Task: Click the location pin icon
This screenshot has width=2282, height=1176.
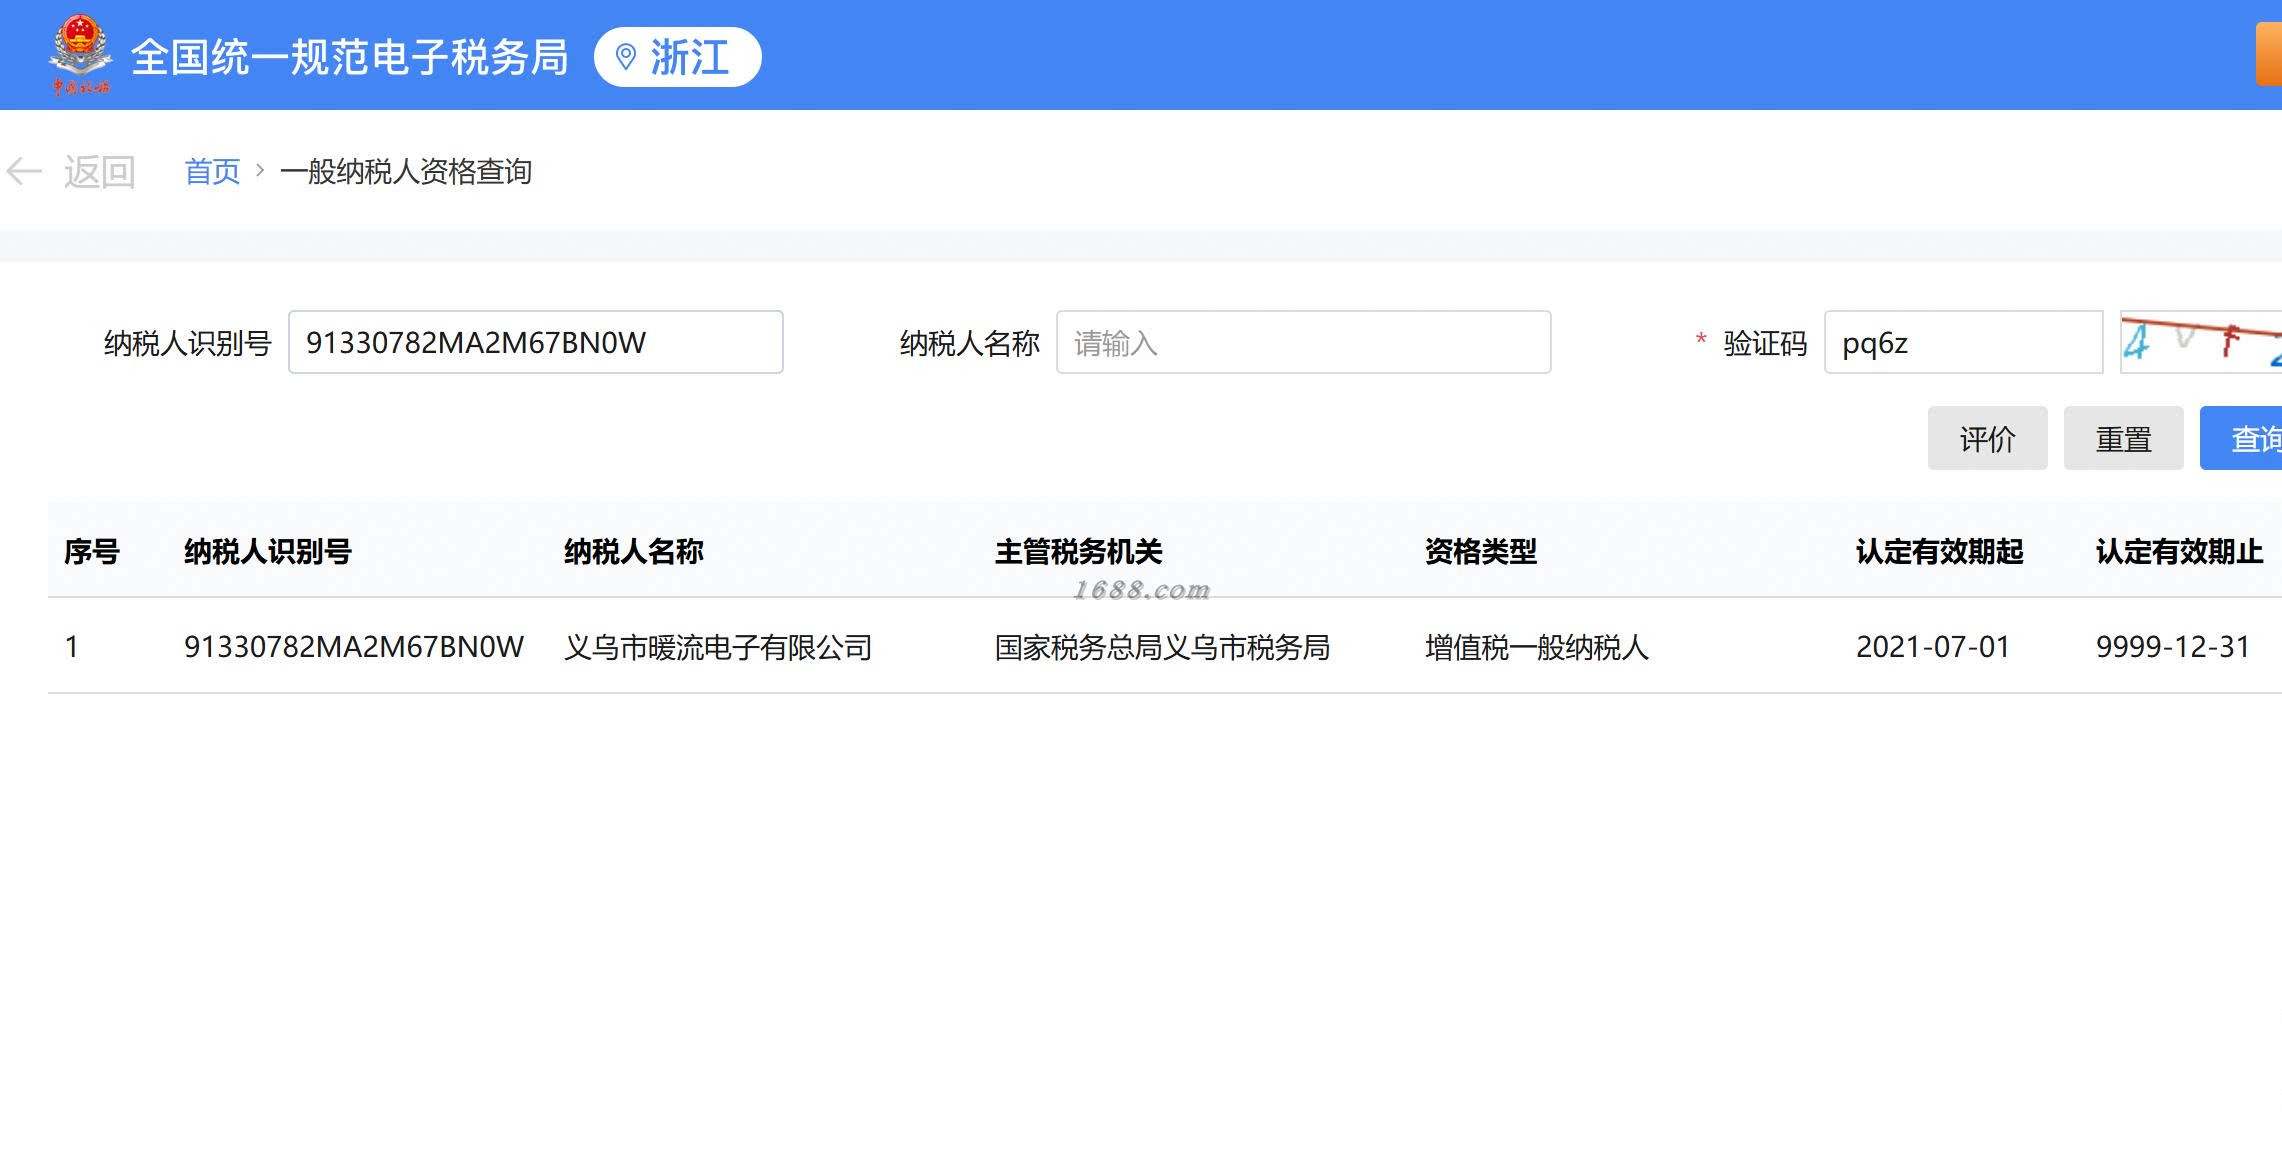Action: click(x=626, y=57)
